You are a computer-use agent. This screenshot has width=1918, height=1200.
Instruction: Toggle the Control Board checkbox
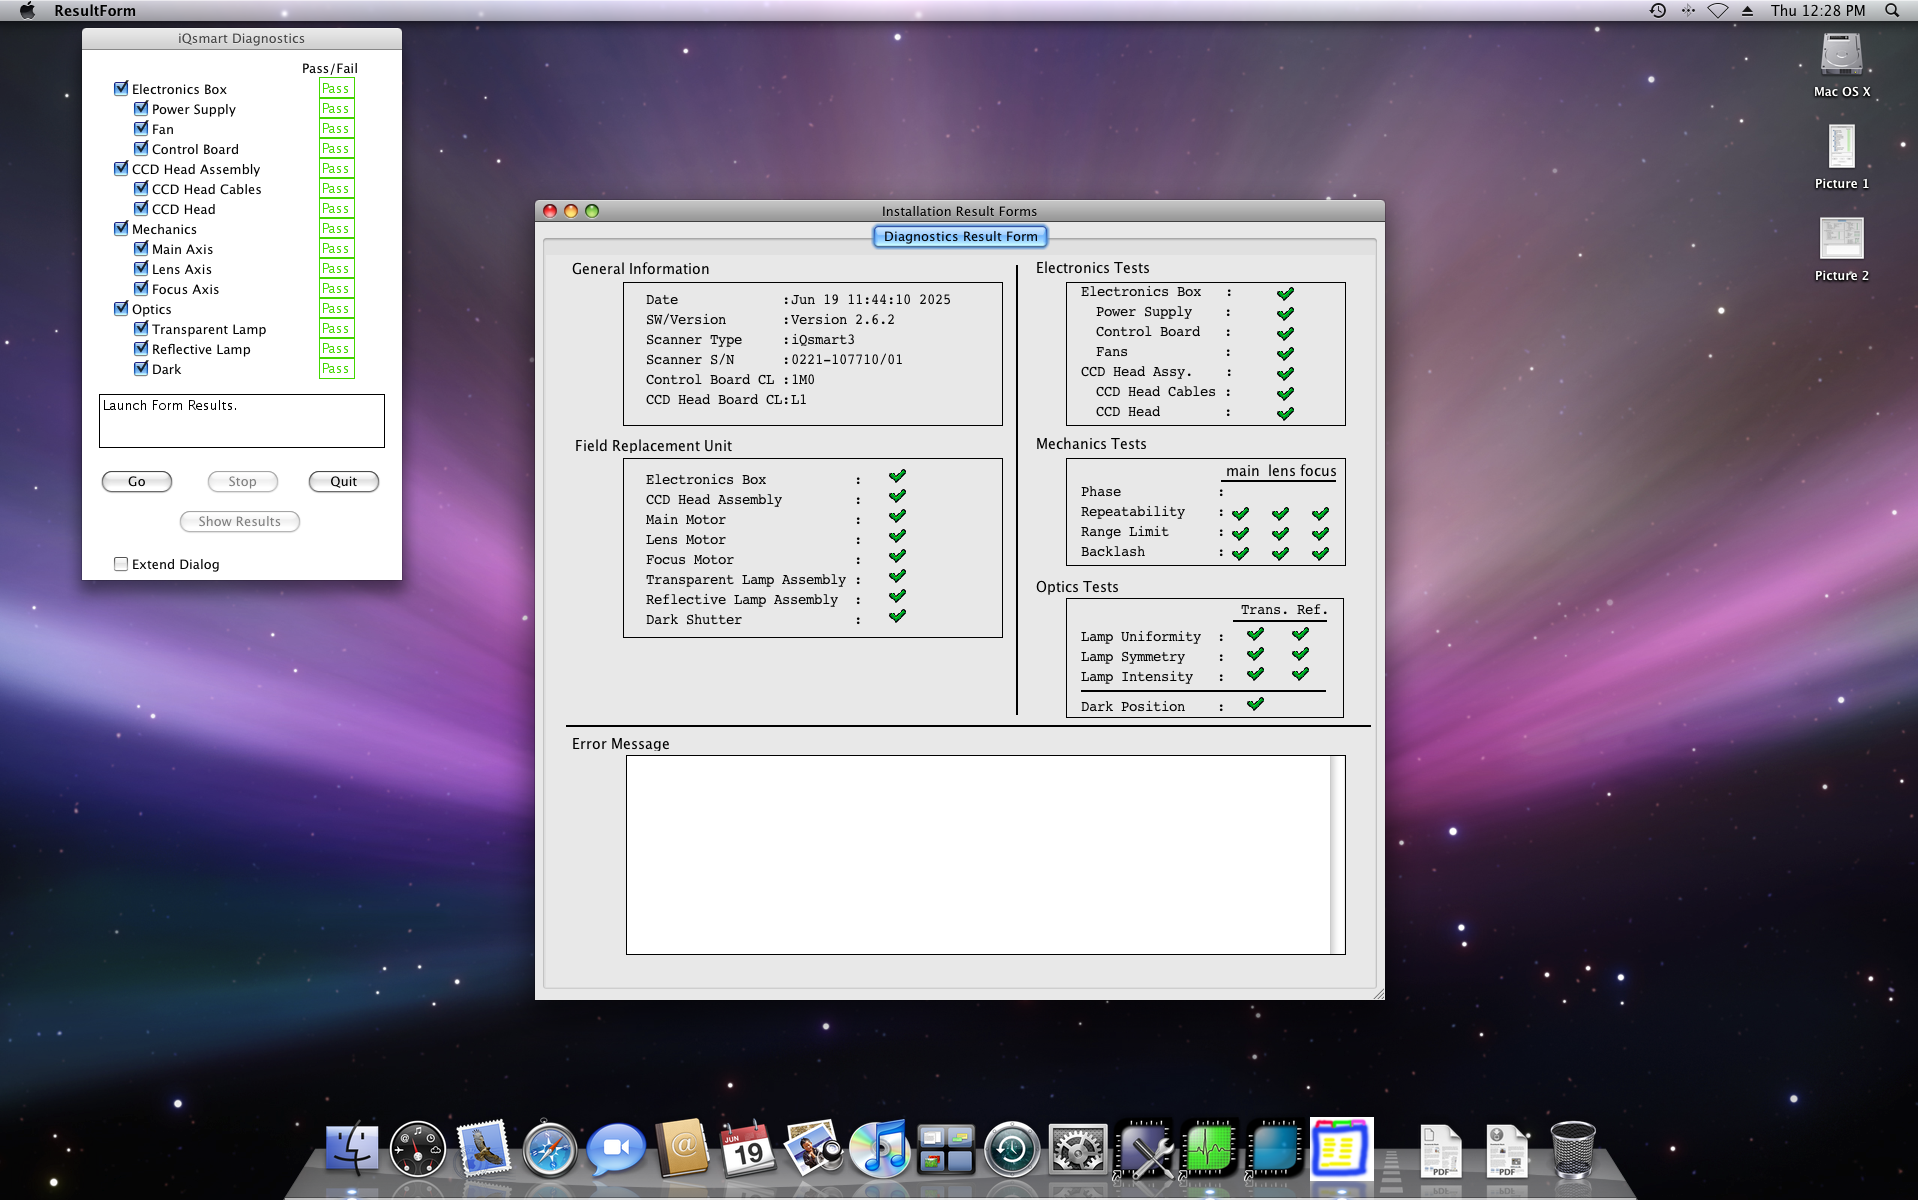coord(141,148)
